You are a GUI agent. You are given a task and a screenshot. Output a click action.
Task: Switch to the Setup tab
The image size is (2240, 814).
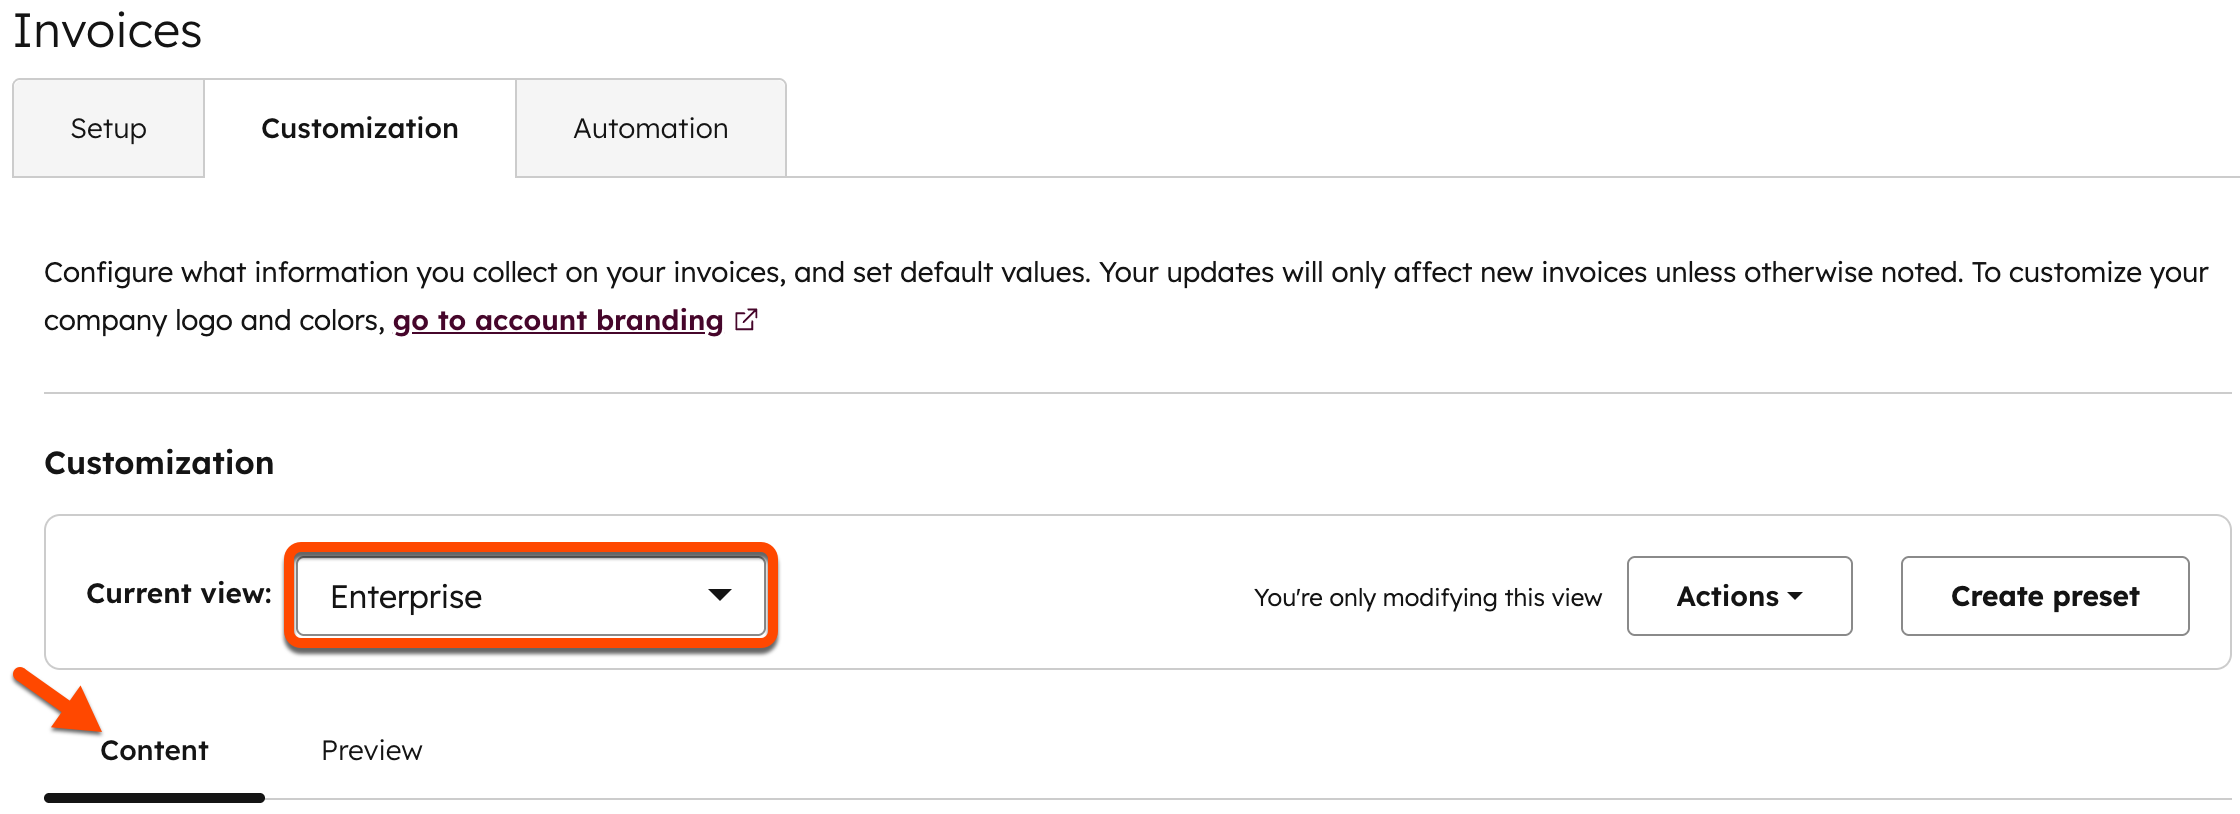pos(107,128)
